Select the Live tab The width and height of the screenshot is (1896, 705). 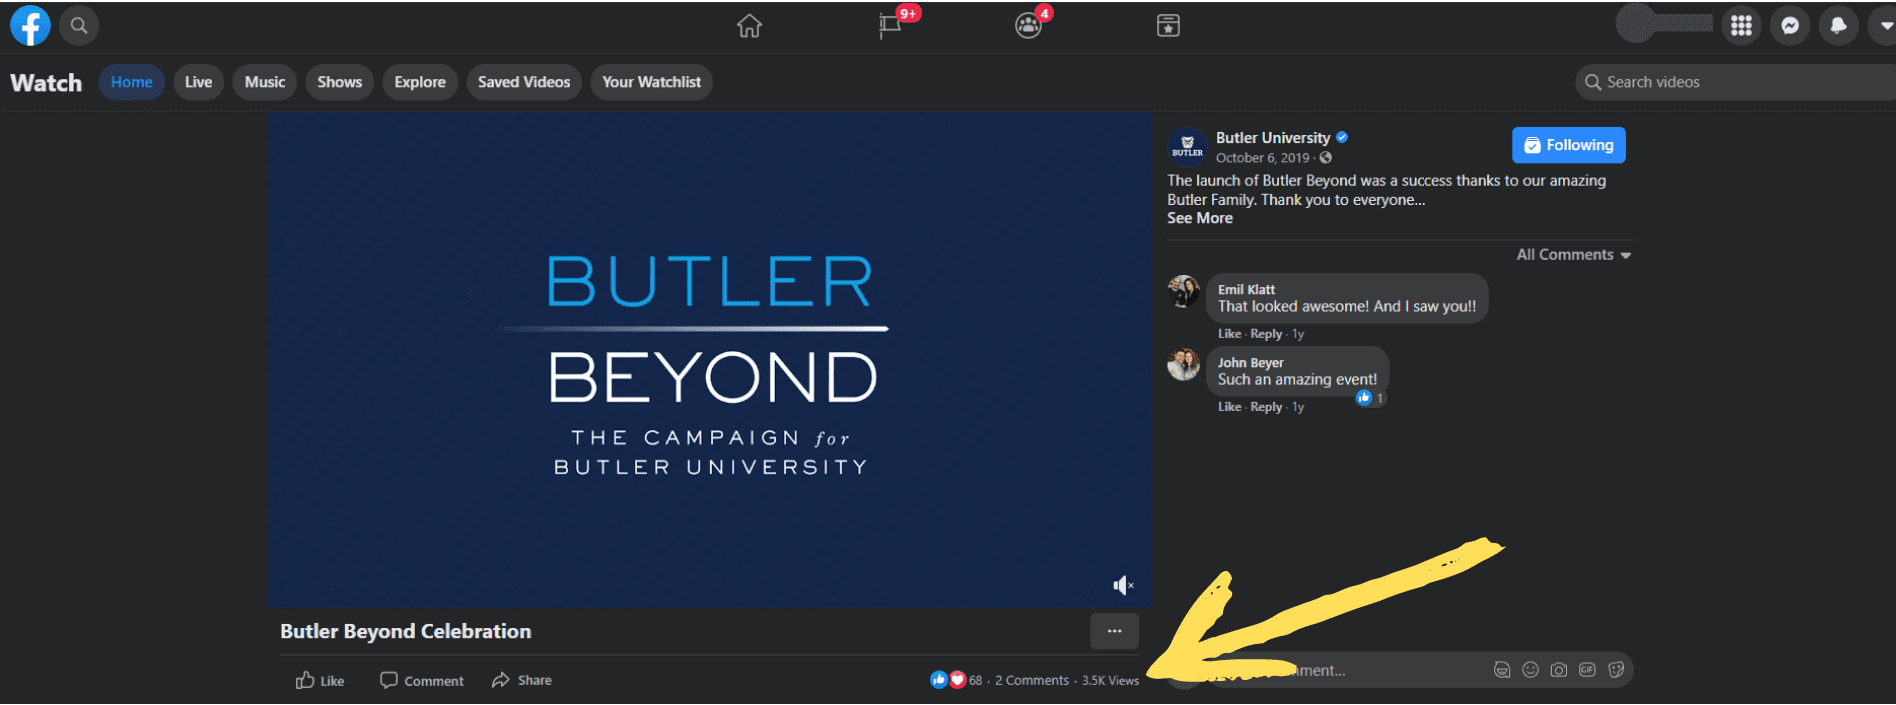click(198, 82)
